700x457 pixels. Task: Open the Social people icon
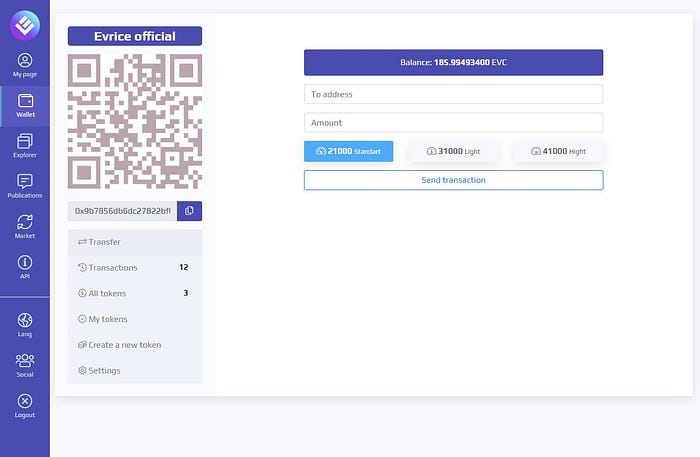pyautogui.click(x=25, y=366)
